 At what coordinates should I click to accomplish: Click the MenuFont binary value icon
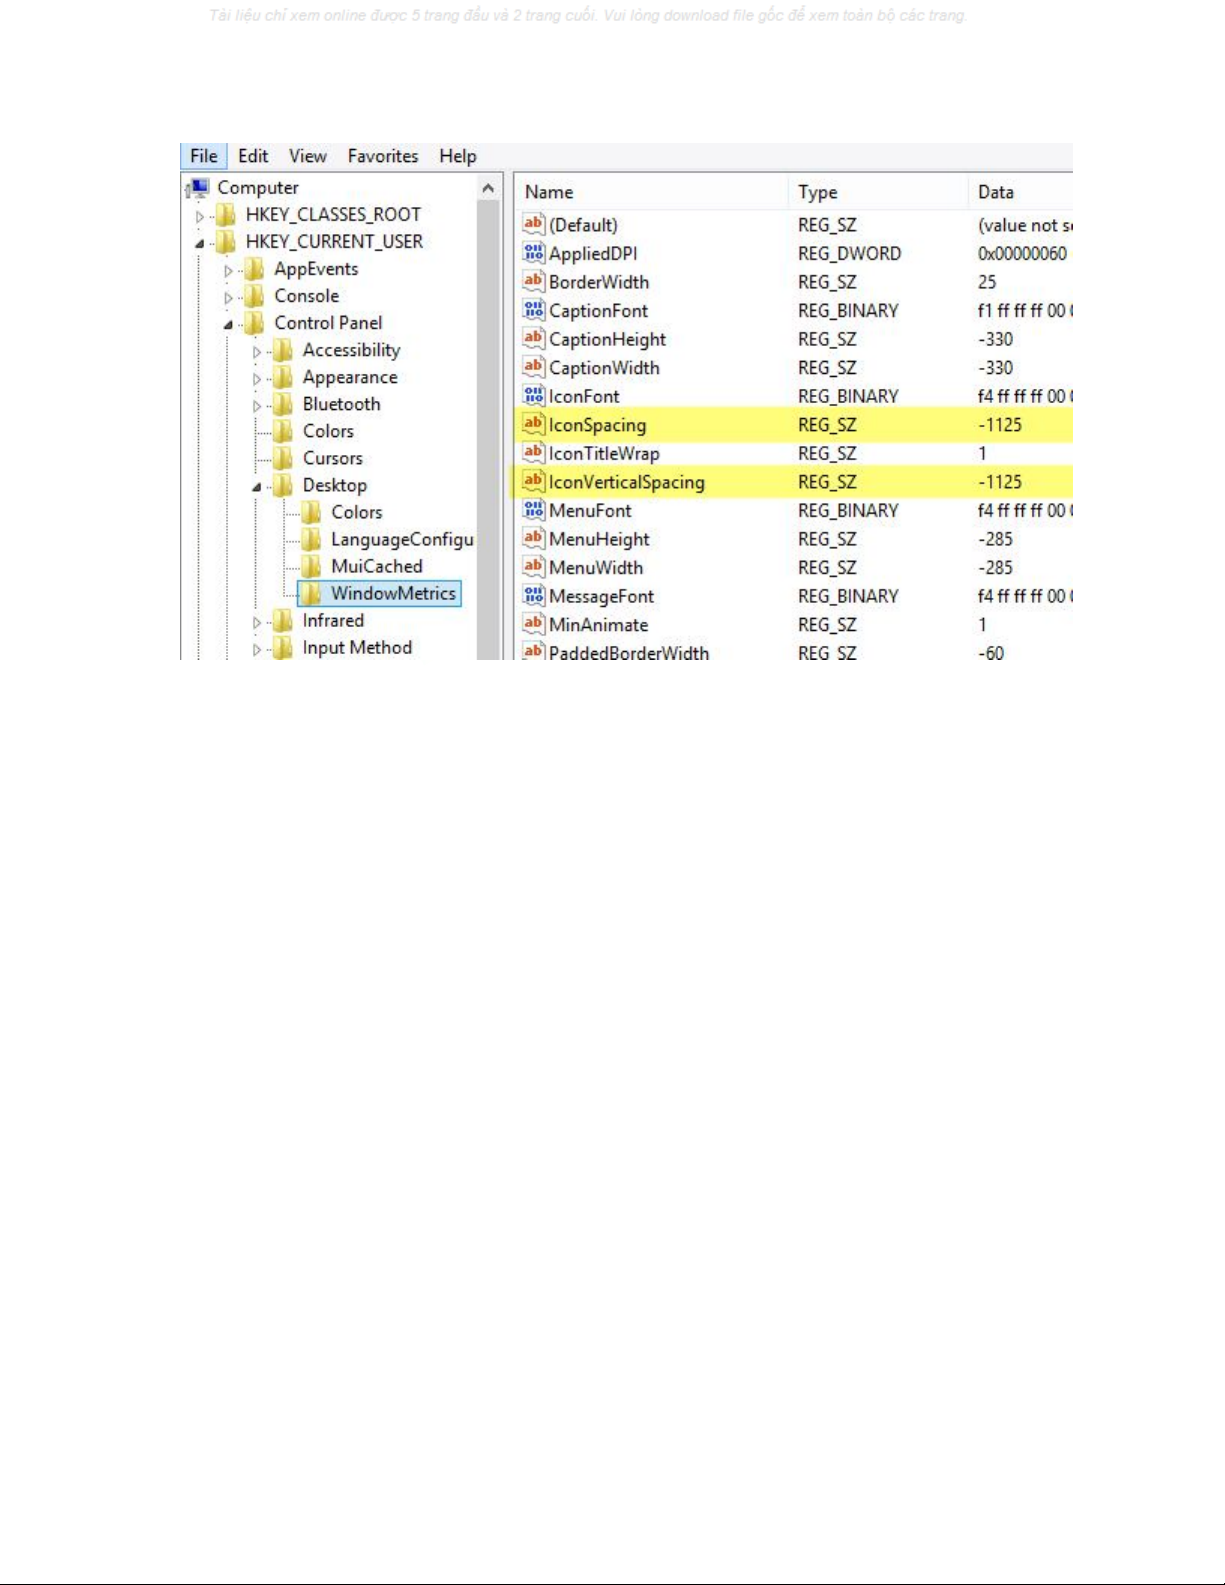(533, 511)
